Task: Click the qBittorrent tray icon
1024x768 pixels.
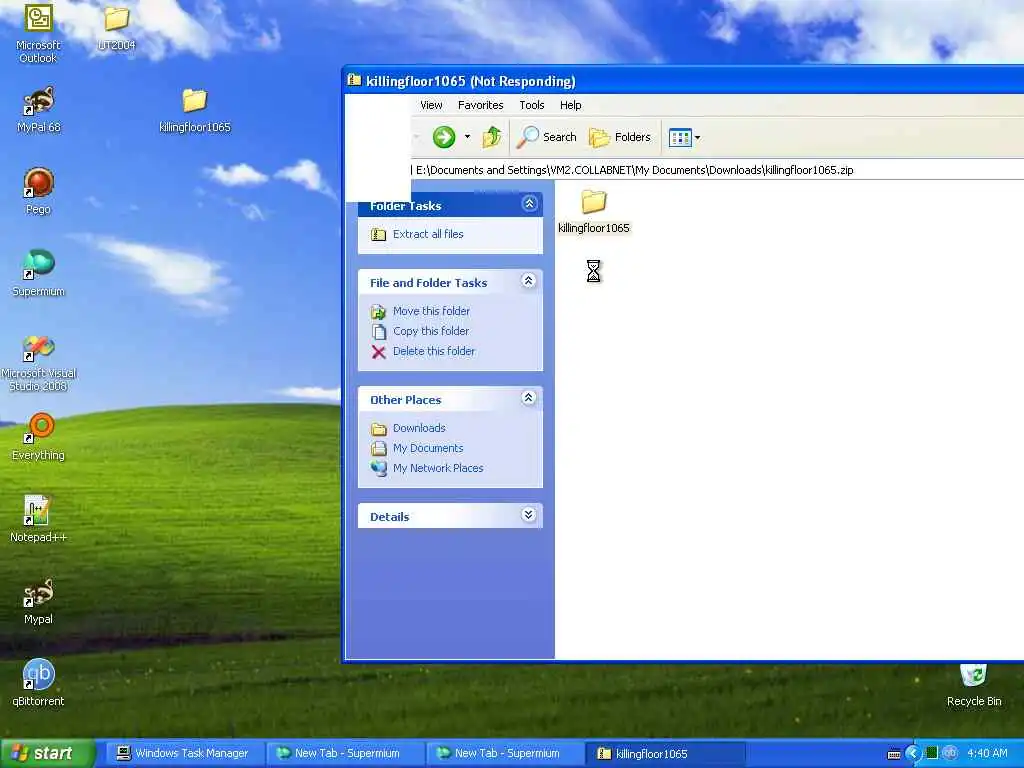Action: point(950,753)
